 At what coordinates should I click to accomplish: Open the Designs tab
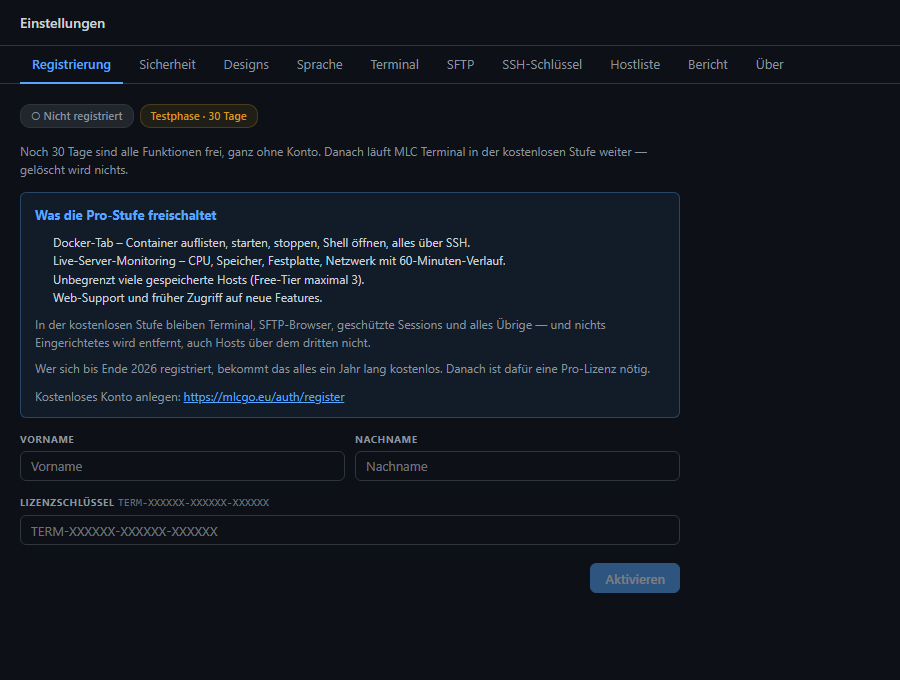point(246,65)
